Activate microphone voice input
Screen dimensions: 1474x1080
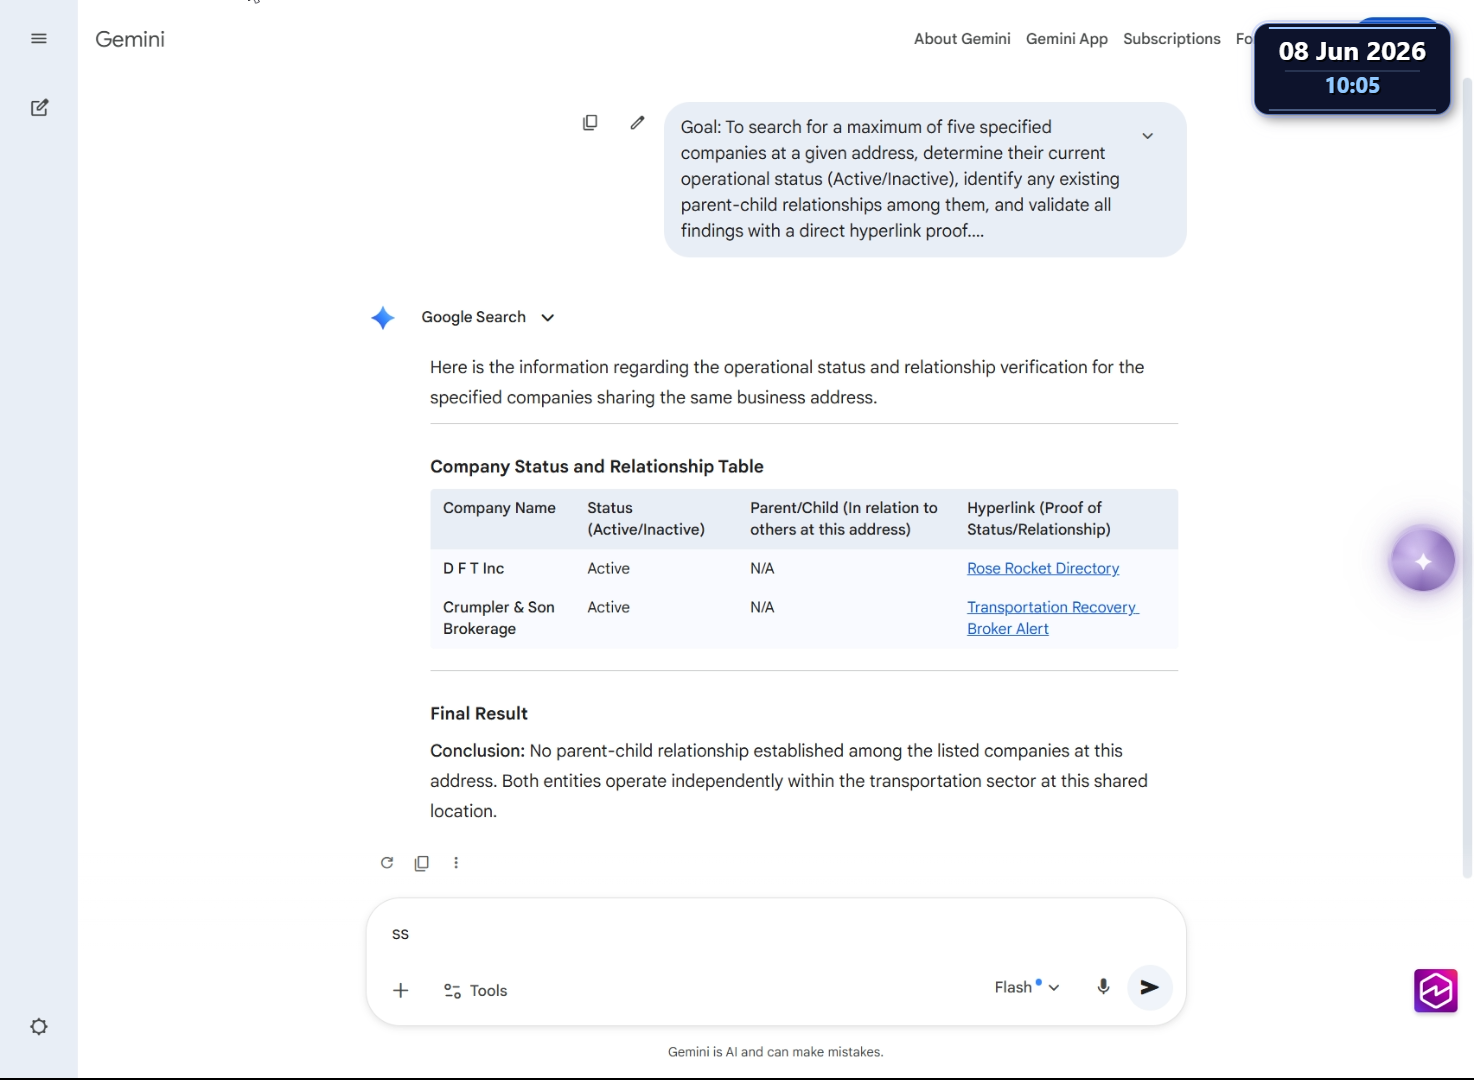coord(1103,987)
